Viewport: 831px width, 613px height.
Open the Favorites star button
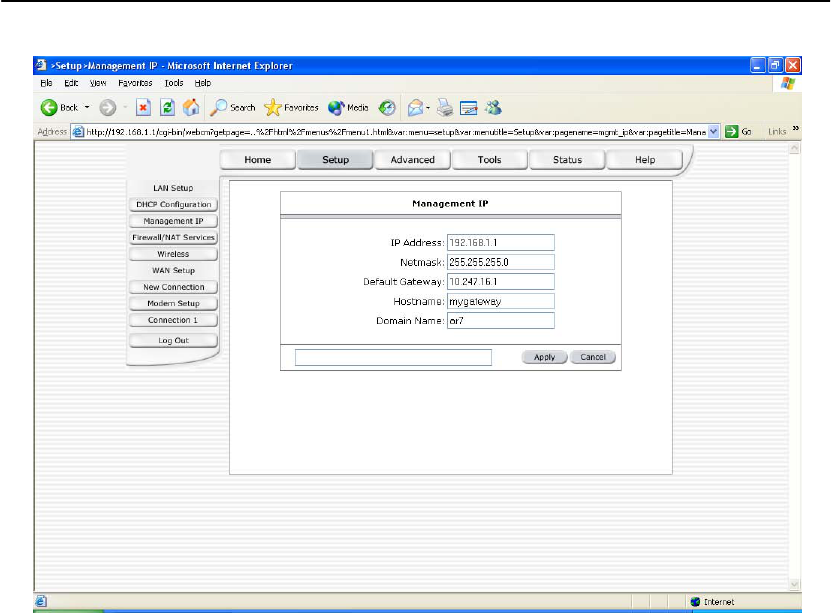pyautogui.click(x=291, y=108)
